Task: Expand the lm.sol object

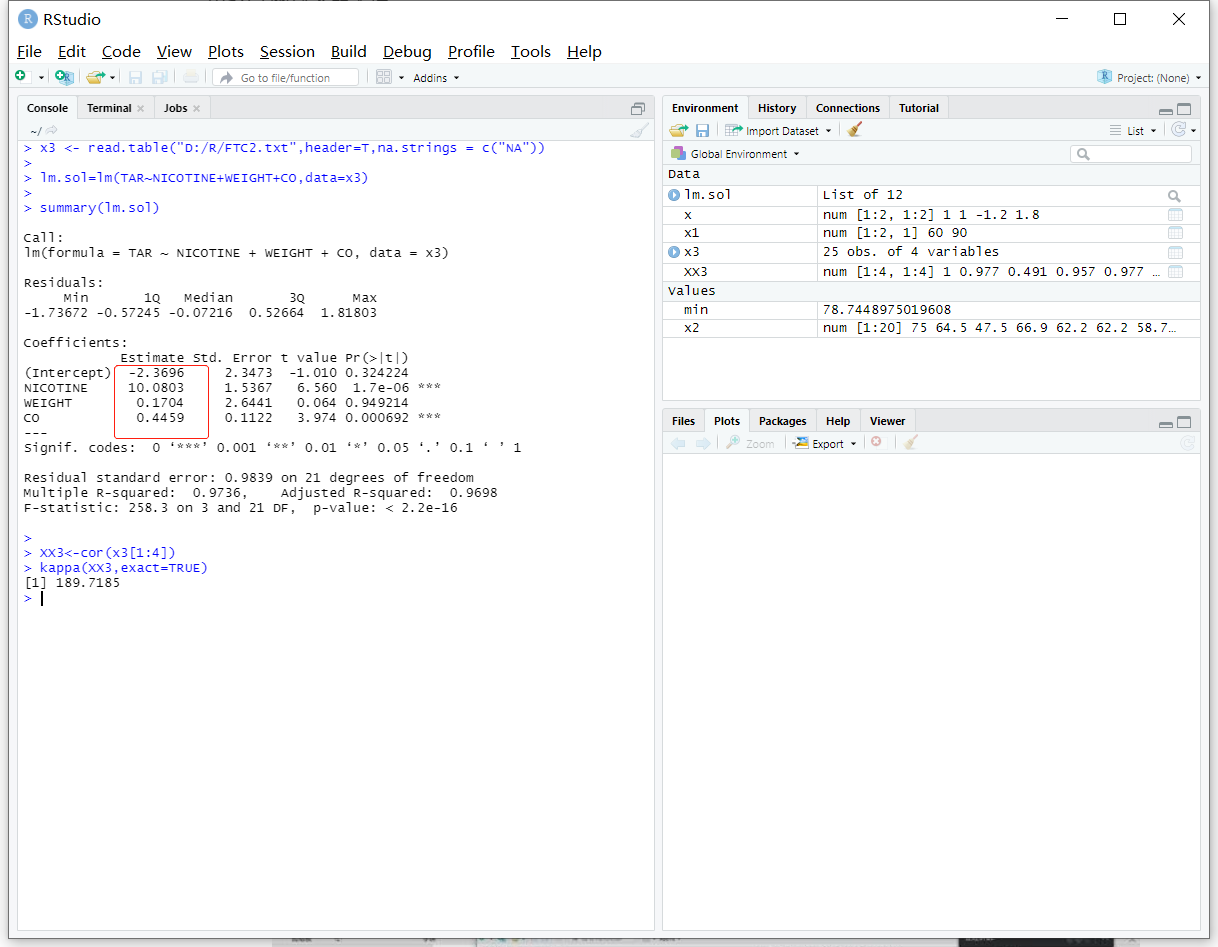Action: pos(674,195)
